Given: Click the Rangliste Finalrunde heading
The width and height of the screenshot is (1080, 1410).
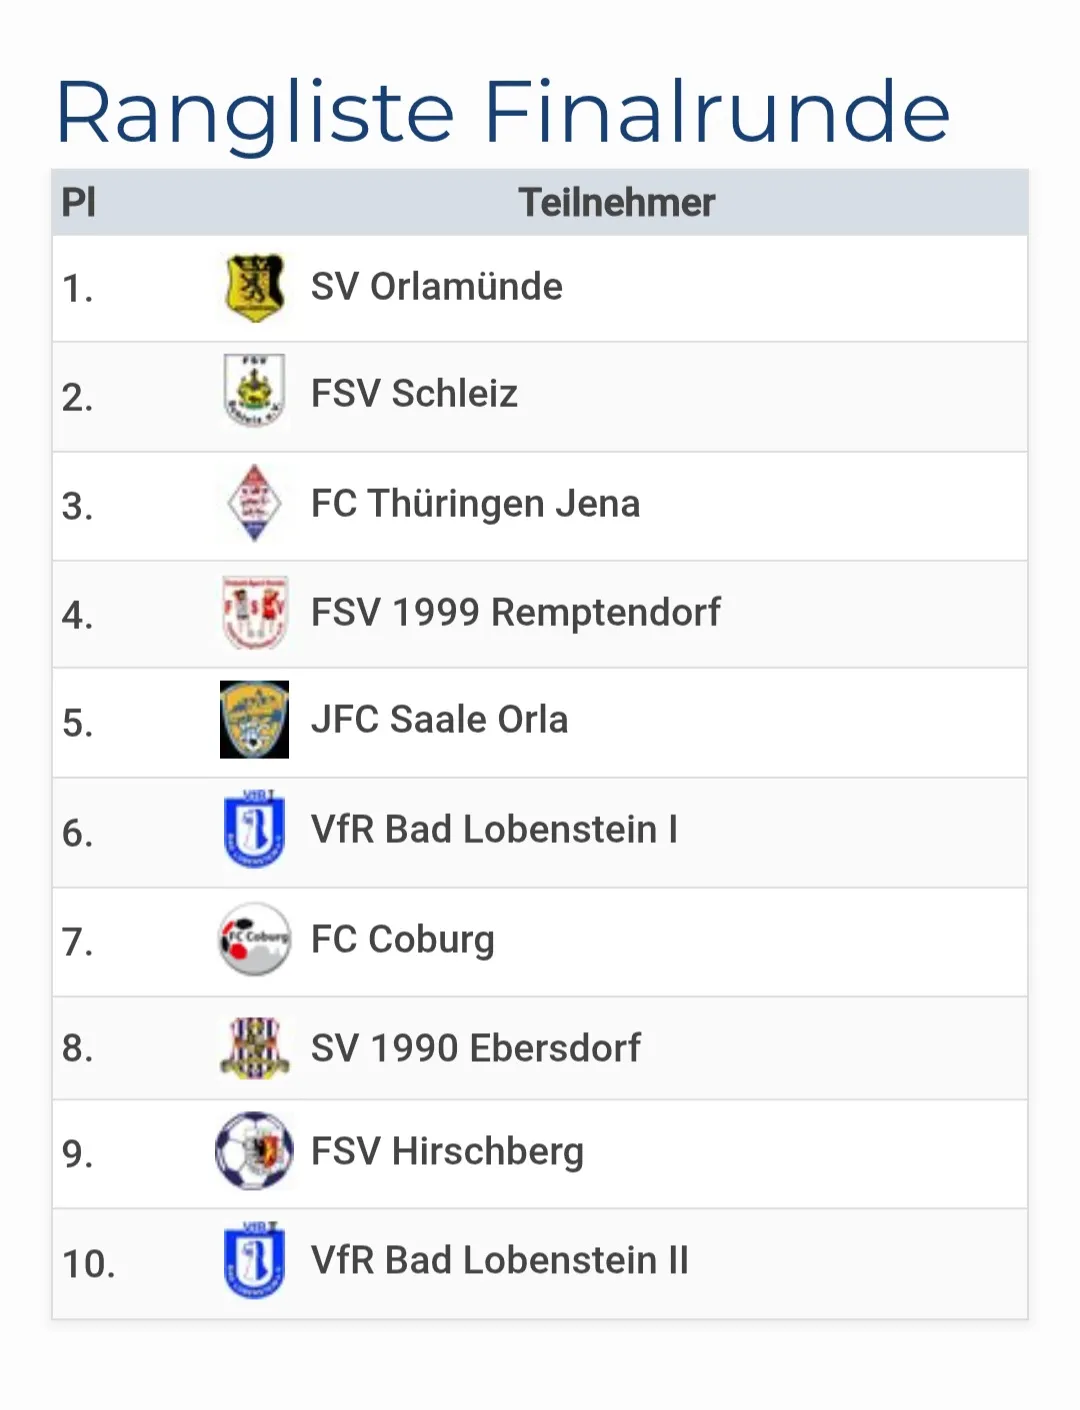Looking at the screenshot, I should pyautogui.click(x=502, y=112).
